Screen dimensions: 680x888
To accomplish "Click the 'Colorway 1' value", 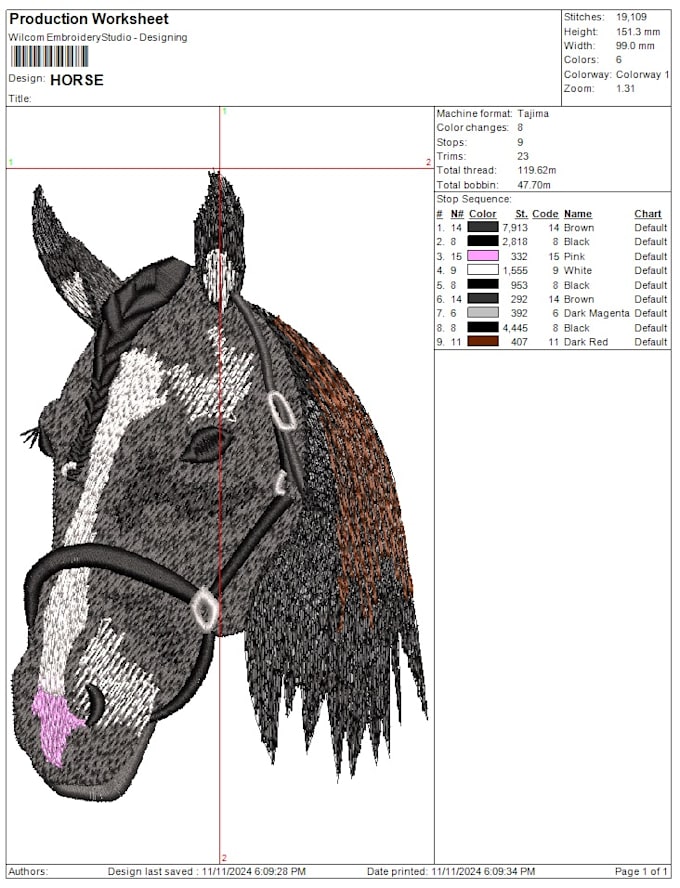I will point(643,74).
